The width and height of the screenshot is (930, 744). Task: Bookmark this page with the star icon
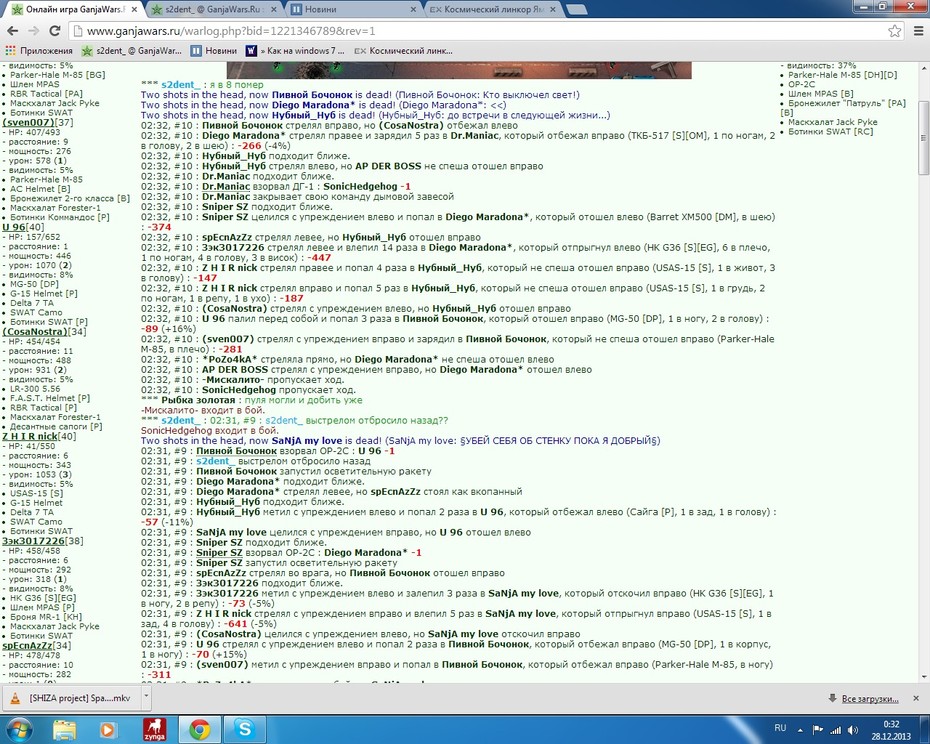(894, 31)
